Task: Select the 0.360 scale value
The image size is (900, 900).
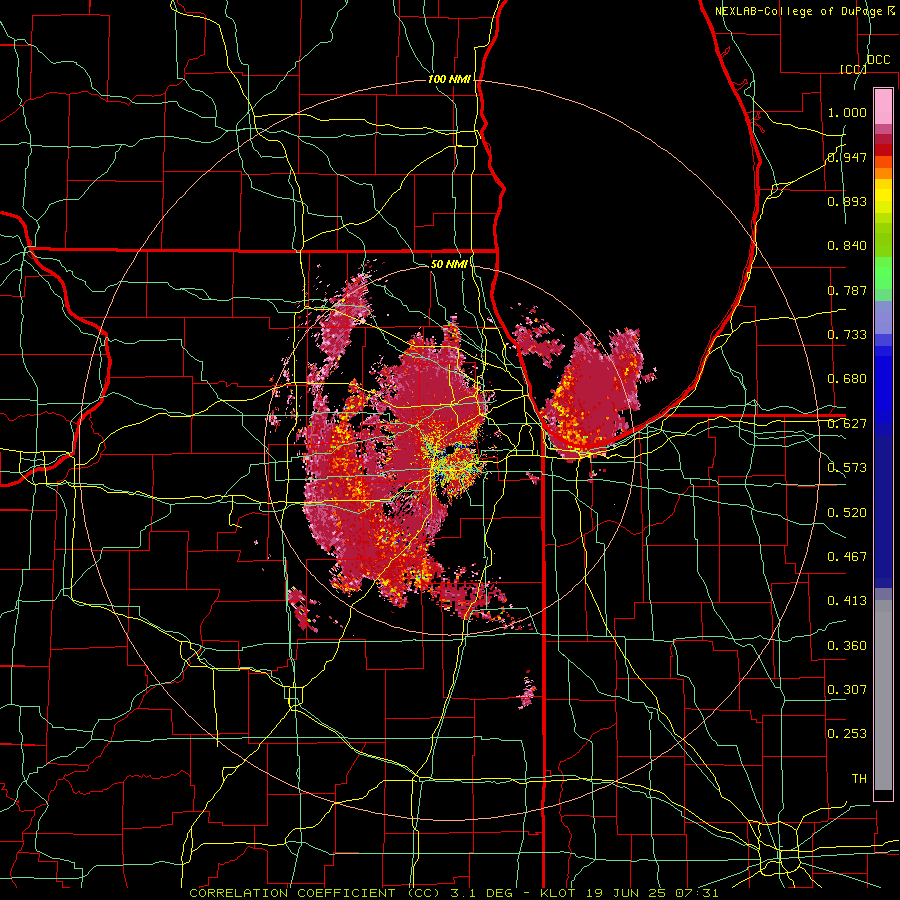Action: point(847,646)
